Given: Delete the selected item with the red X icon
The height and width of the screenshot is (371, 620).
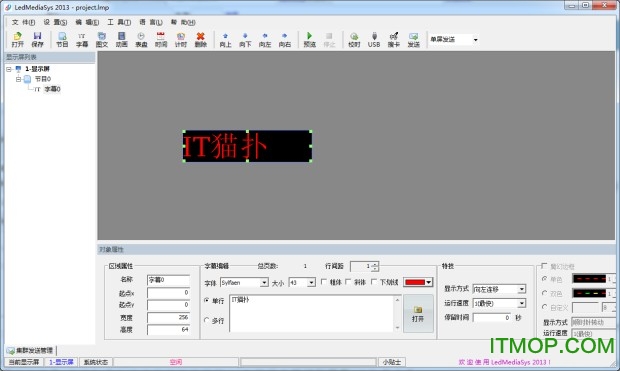Looking at the screenshot, I should [x=200, y=40].
